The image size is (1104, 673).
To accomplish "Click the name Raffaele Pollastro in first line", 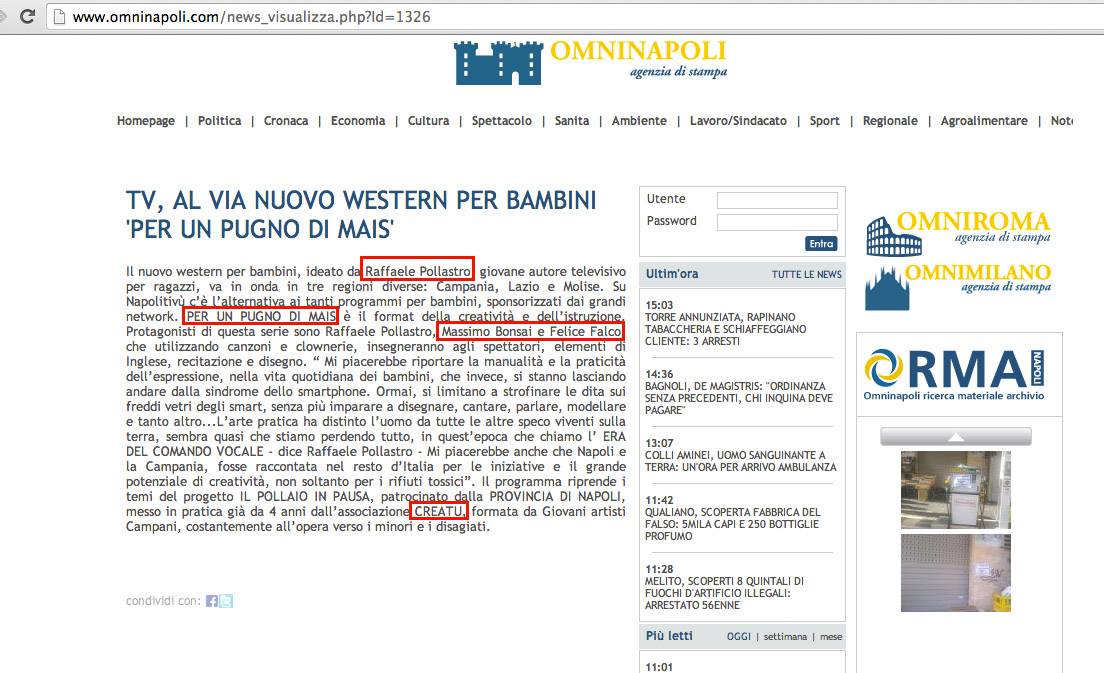I will tap(418, 271).
